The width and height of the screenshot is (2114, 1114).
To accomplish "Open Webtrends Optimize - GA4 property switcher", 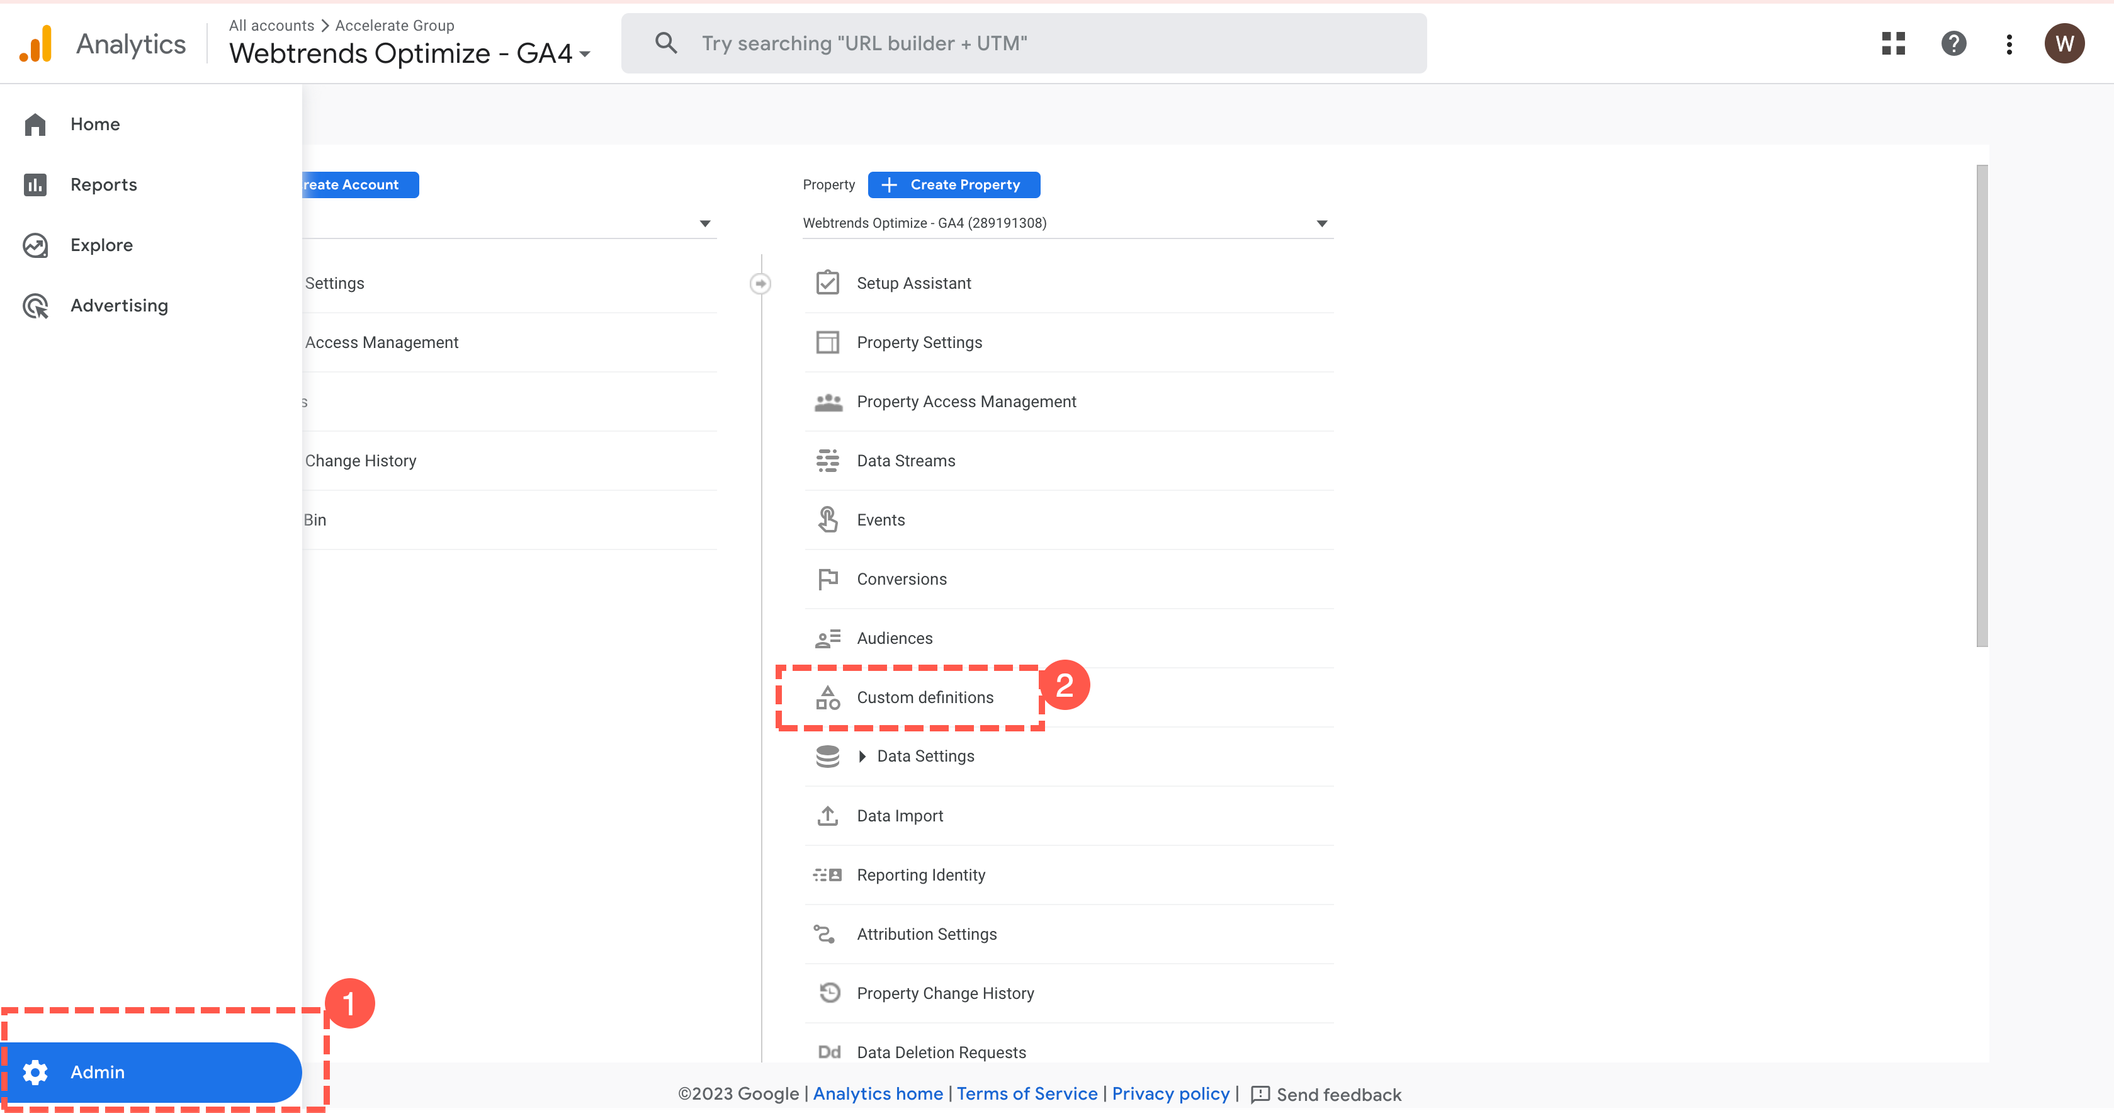I will point(409,53).
